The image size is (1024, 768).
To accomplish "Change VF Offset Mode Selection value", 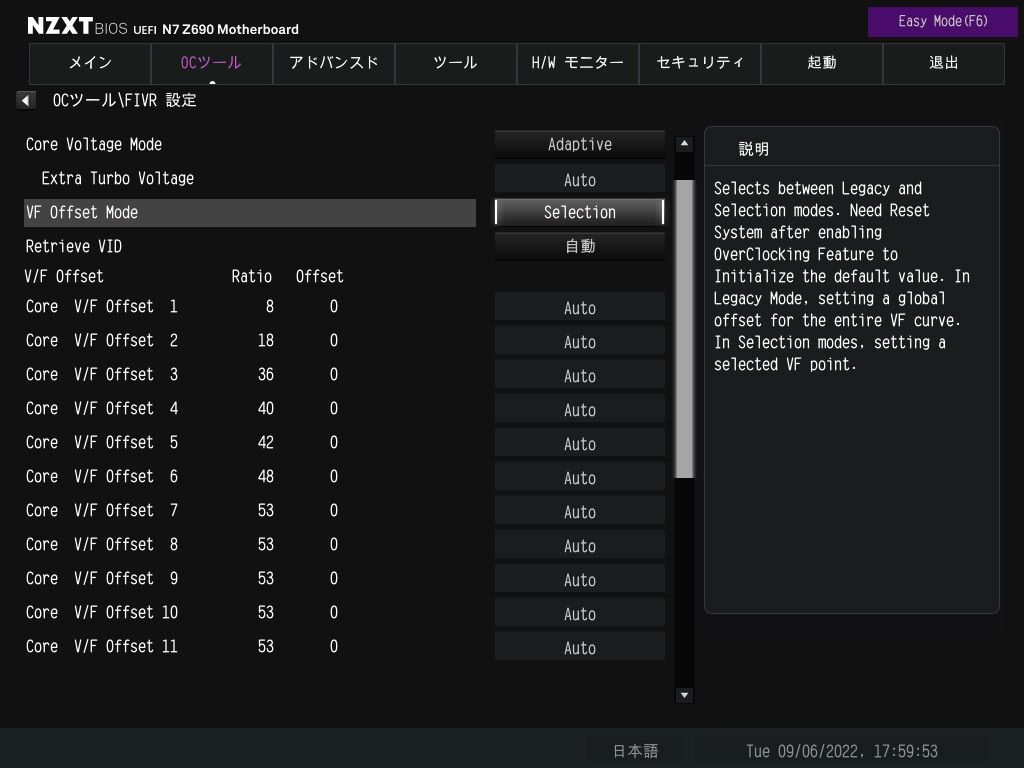I will (580, 212).
